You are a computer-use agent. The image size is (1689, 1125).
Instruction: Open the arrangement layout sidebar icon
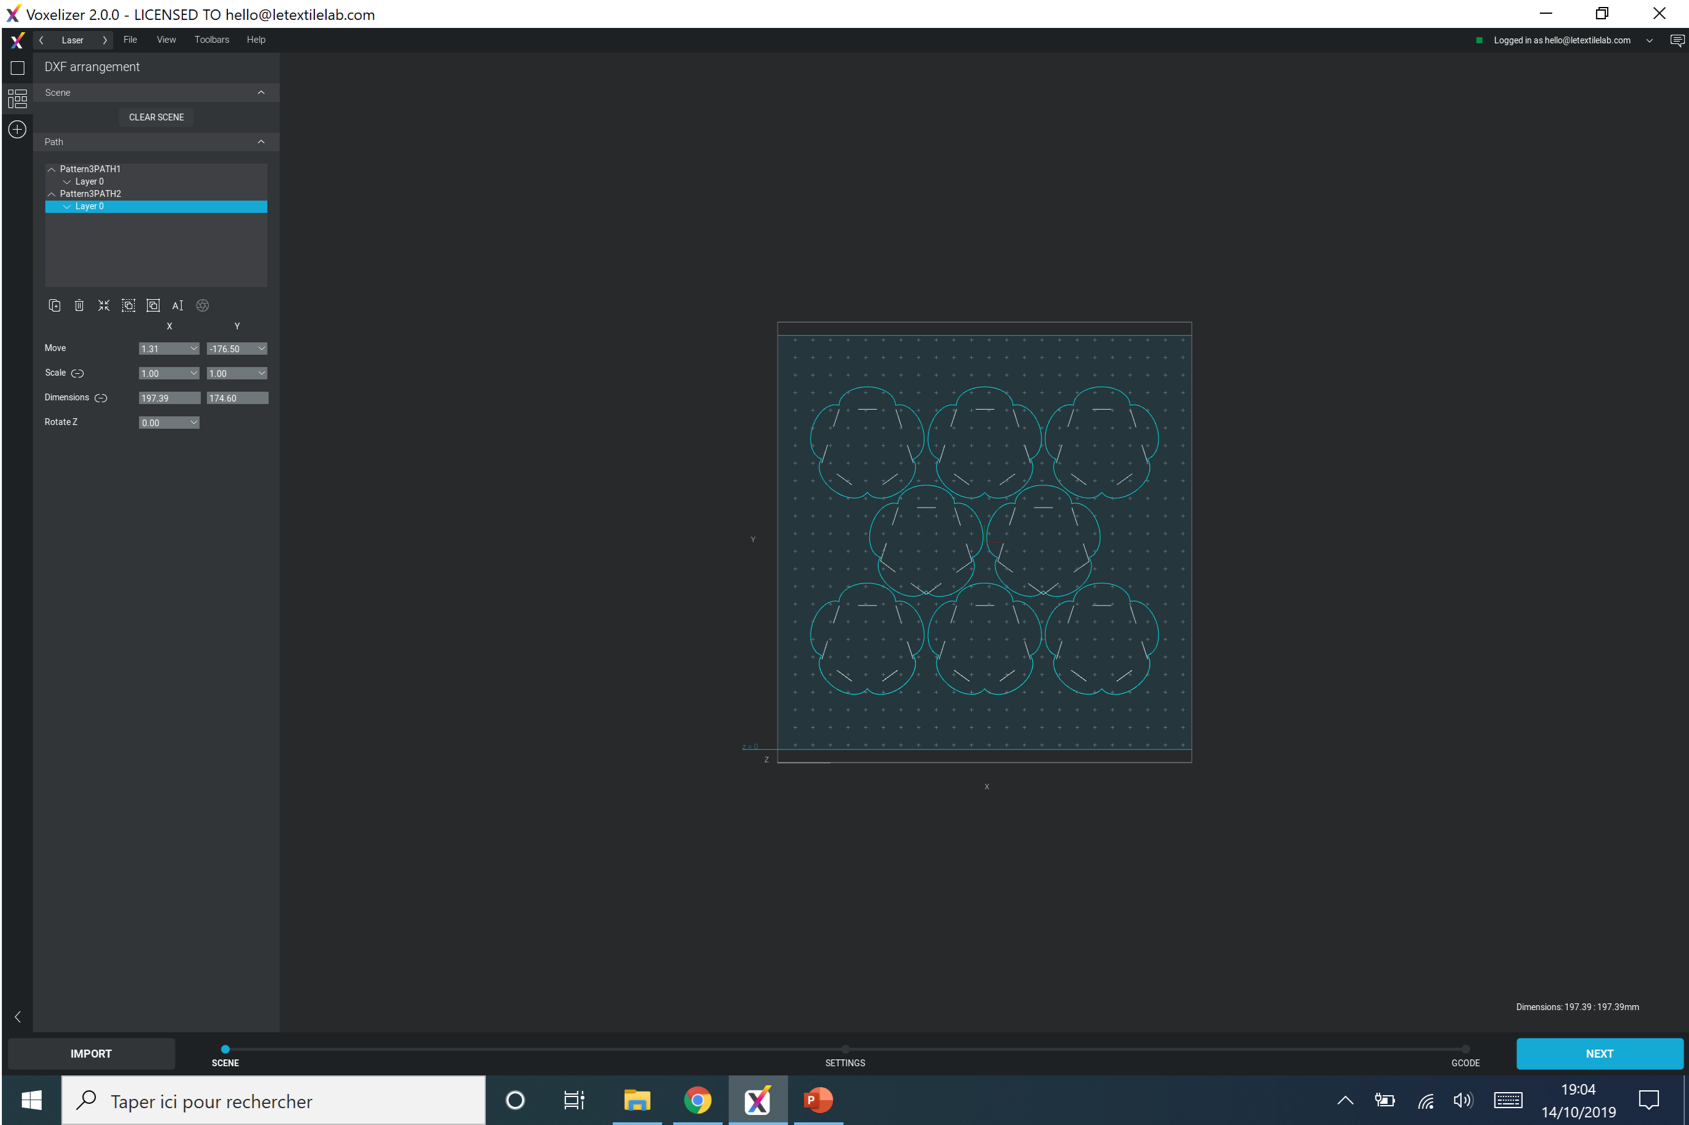(x=17, y=98)
